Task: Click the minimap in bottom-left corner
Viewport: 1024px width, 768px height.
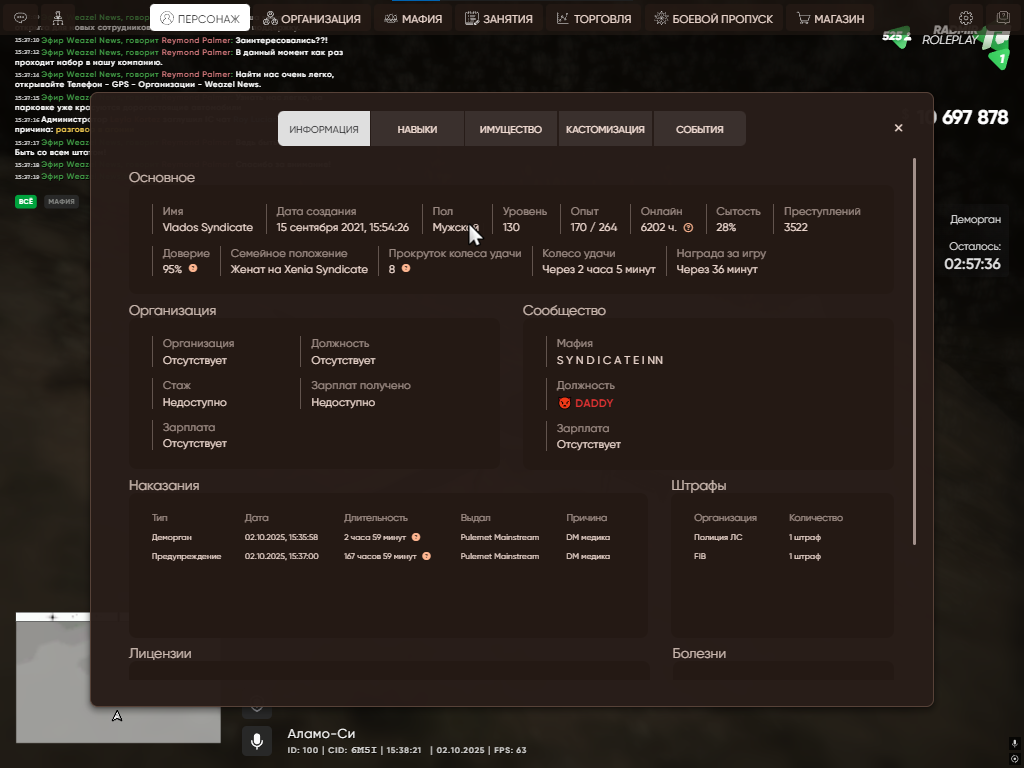Action: click(x=118, y=678)
